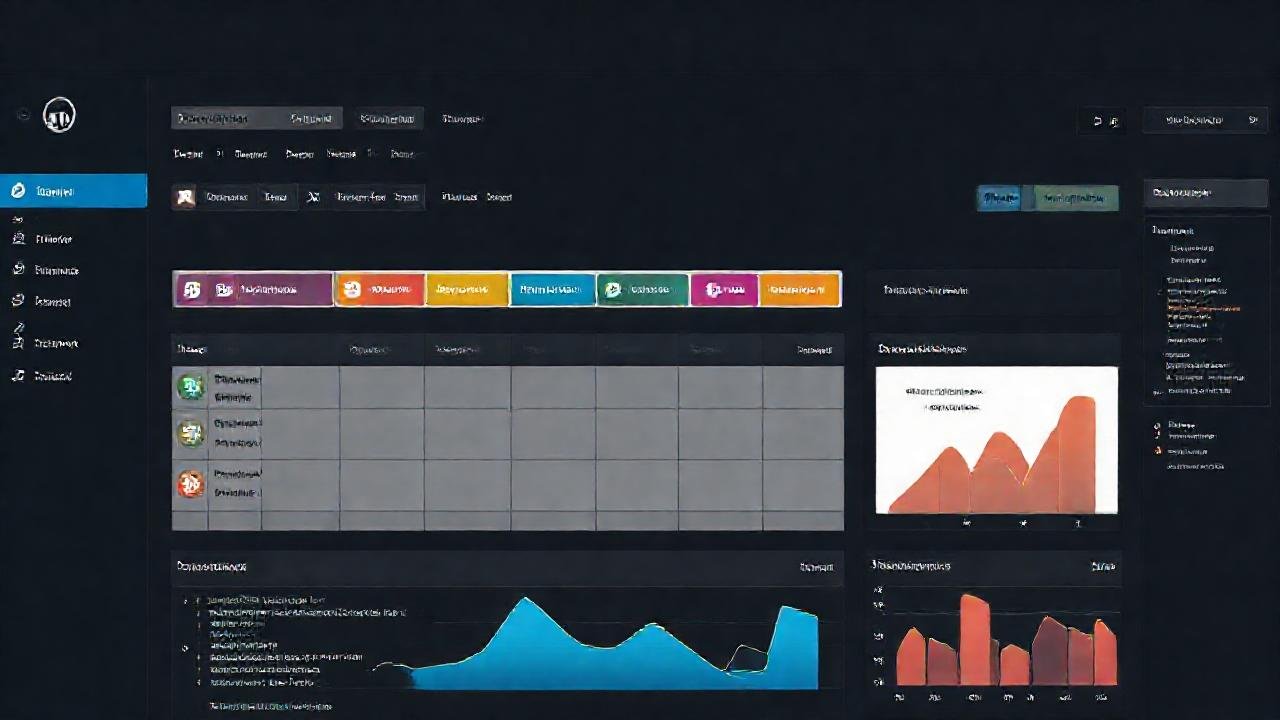
Task: Select the orange tile ending the colored strip
Action: click(798, 290)
